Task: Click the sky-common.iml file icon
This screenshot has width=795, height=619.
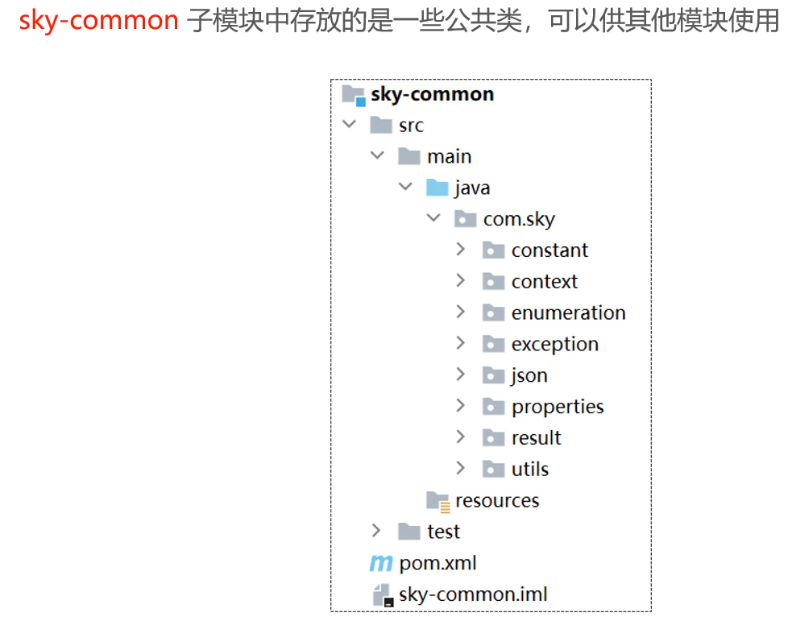Action: 382,595
